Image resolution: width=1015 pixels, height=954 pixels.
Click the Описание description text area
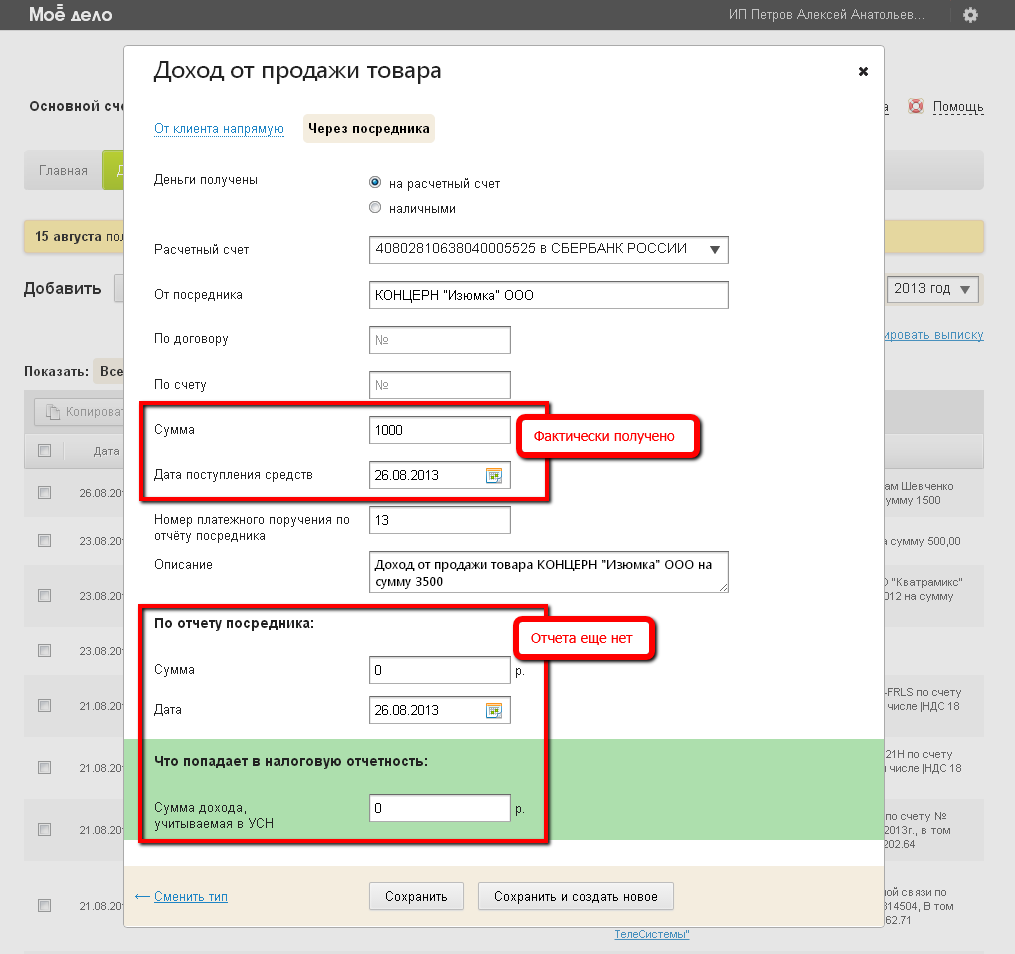(x=548, y=572)
